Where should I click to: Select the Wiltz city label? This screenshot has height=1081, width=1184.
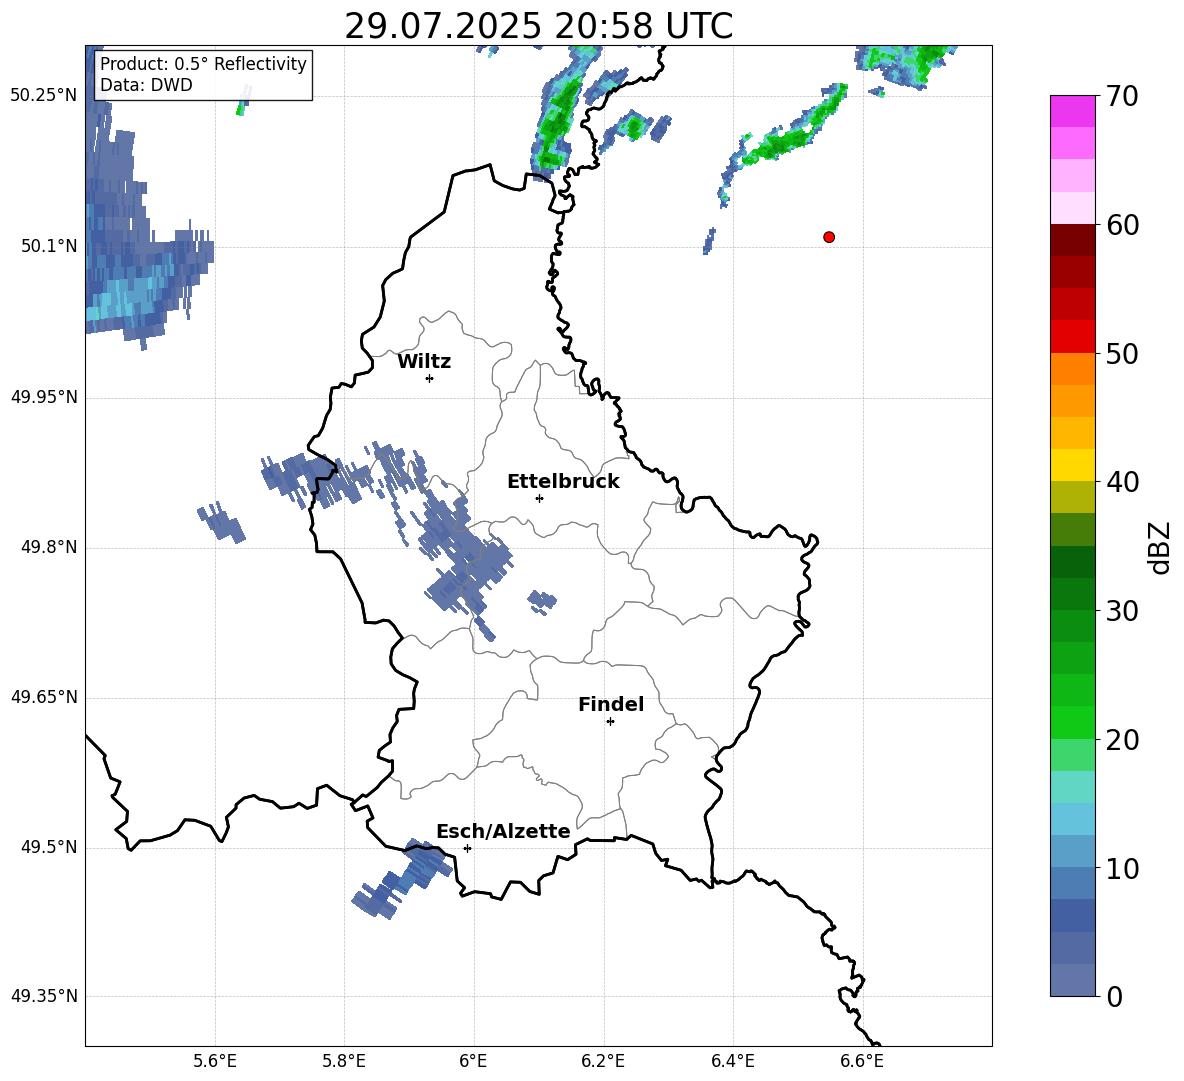424,362
